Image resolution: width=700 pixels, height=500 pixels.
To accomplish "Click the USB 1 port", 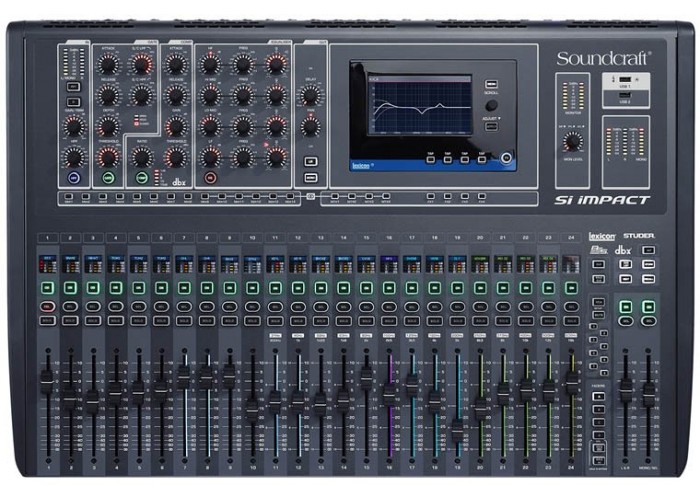I will pos(625,82).
